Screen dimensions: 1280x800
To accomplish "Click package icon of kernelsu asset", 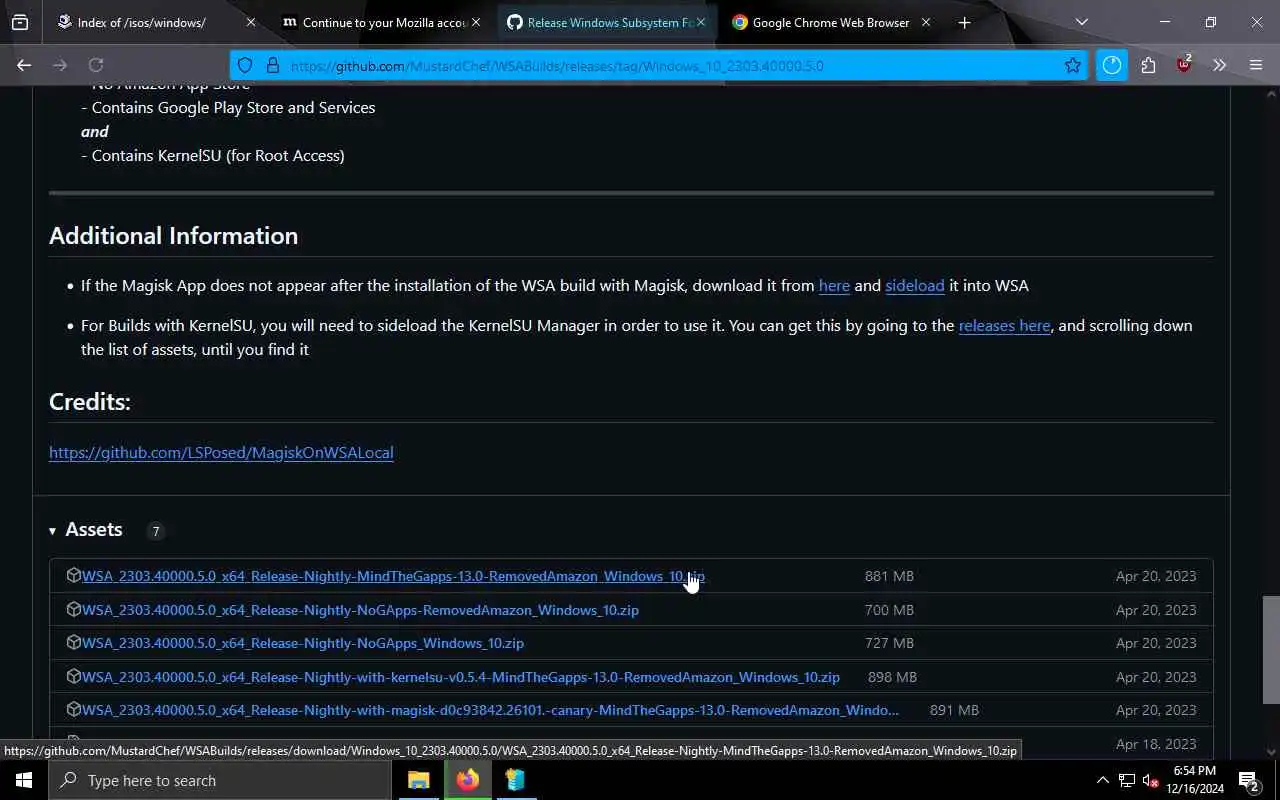I will (x=73, y=676).
